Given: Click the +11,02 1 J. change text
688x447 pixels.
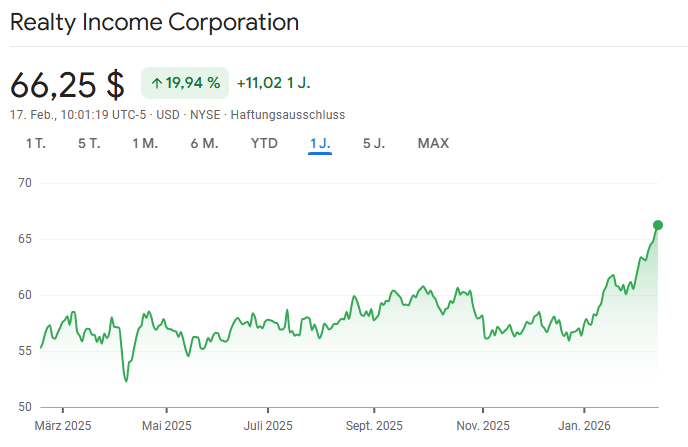Looking at the screenshot, I should tap(273, 83).
